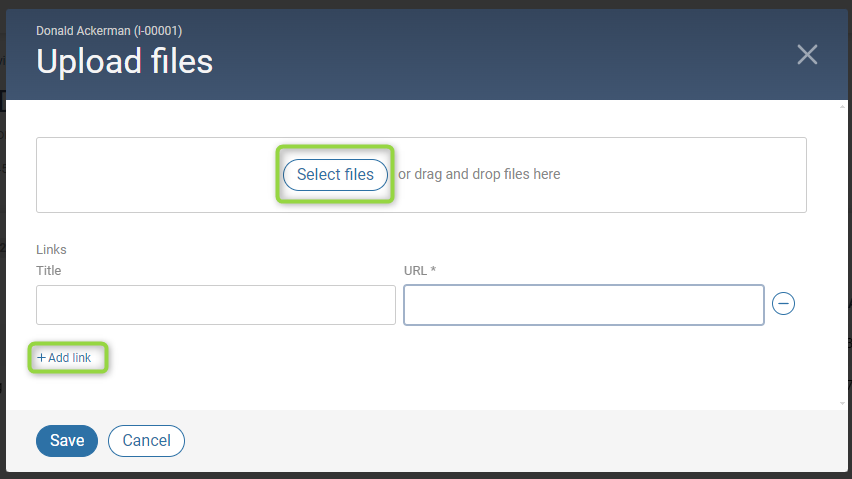The width and height of the screenshot is (852, 479).
Task: Click the dialog's vertical scrollbar track
Action: (x=842, y=255)
